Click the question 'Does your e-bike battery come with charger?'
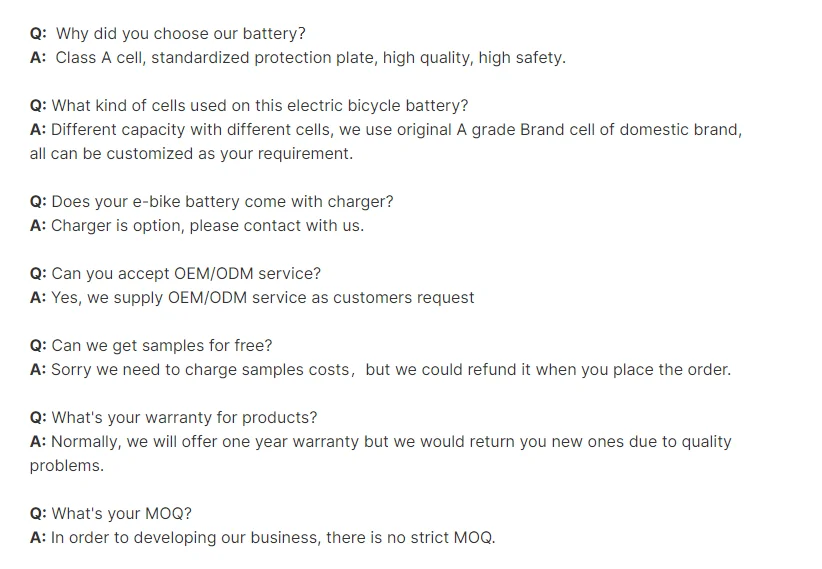The height and width of the screenshot is (569, 822). [x=222, y=202]
